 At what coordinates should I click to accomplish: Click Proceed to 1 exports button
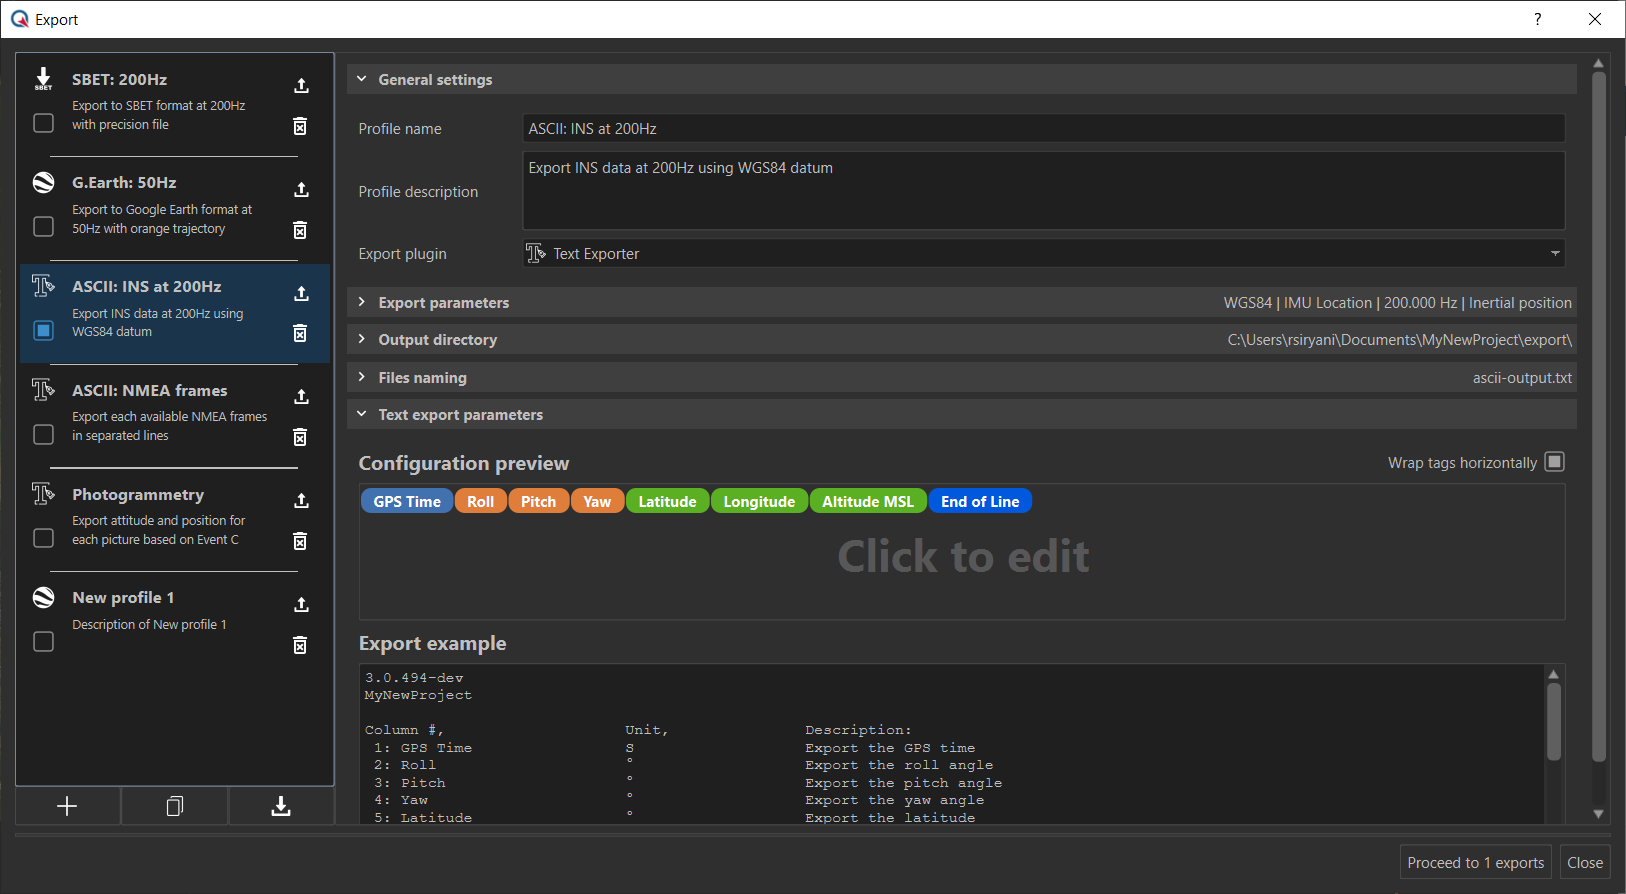point(1475,862)
